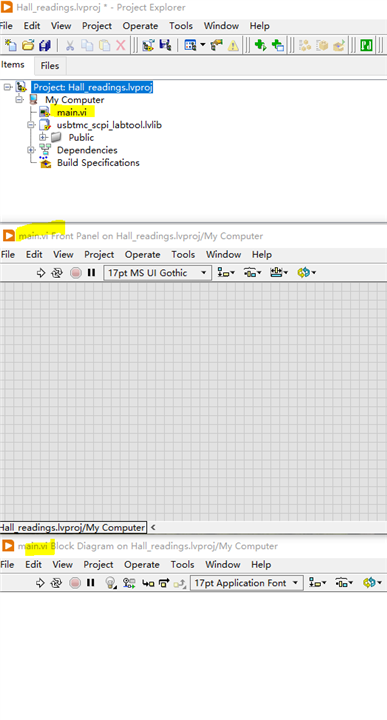Select main.vi in project tree
Image resolution: width=387 pixels, height=720 pixels.
(71, 112)
